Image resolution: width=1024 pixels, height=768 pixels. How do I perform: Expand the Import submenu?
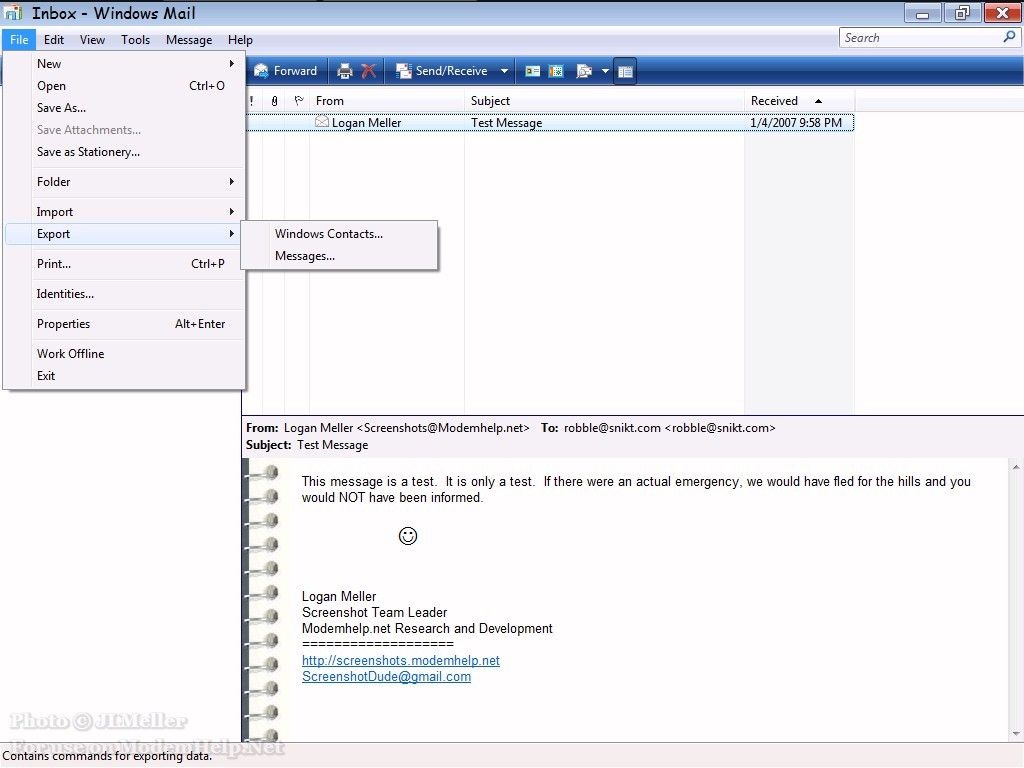pyautogui.click(x=125, y=212)
